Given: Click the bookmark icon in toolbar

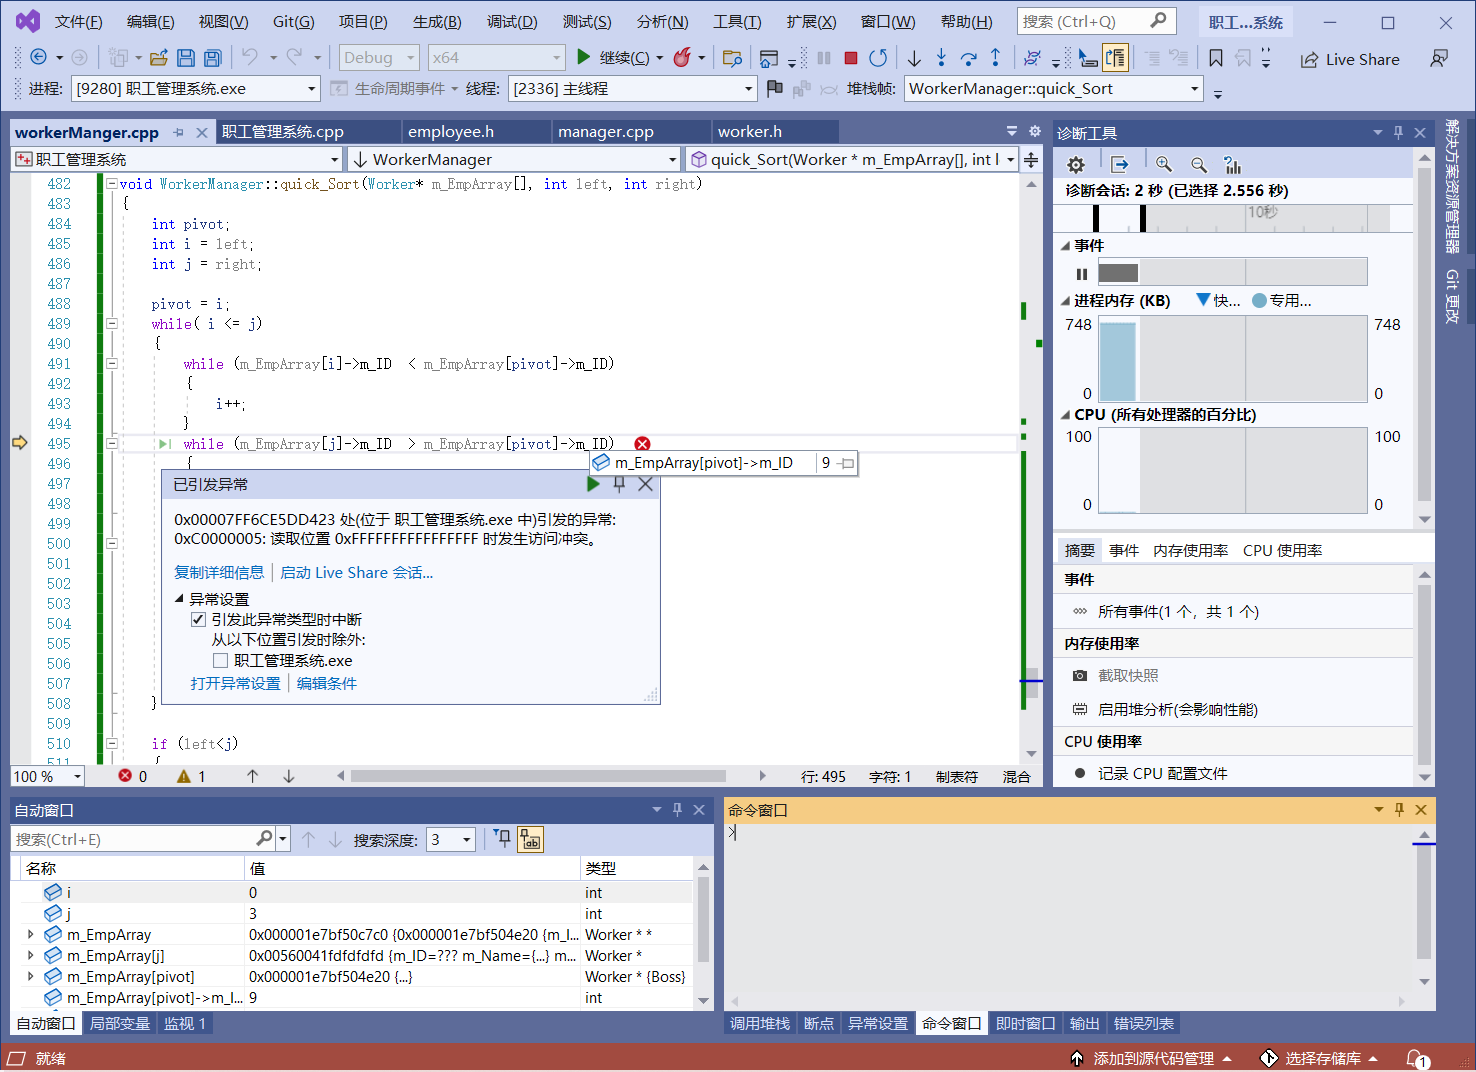Looking at the screenshot, I should pyautogui.click(x=1215, y=58).
